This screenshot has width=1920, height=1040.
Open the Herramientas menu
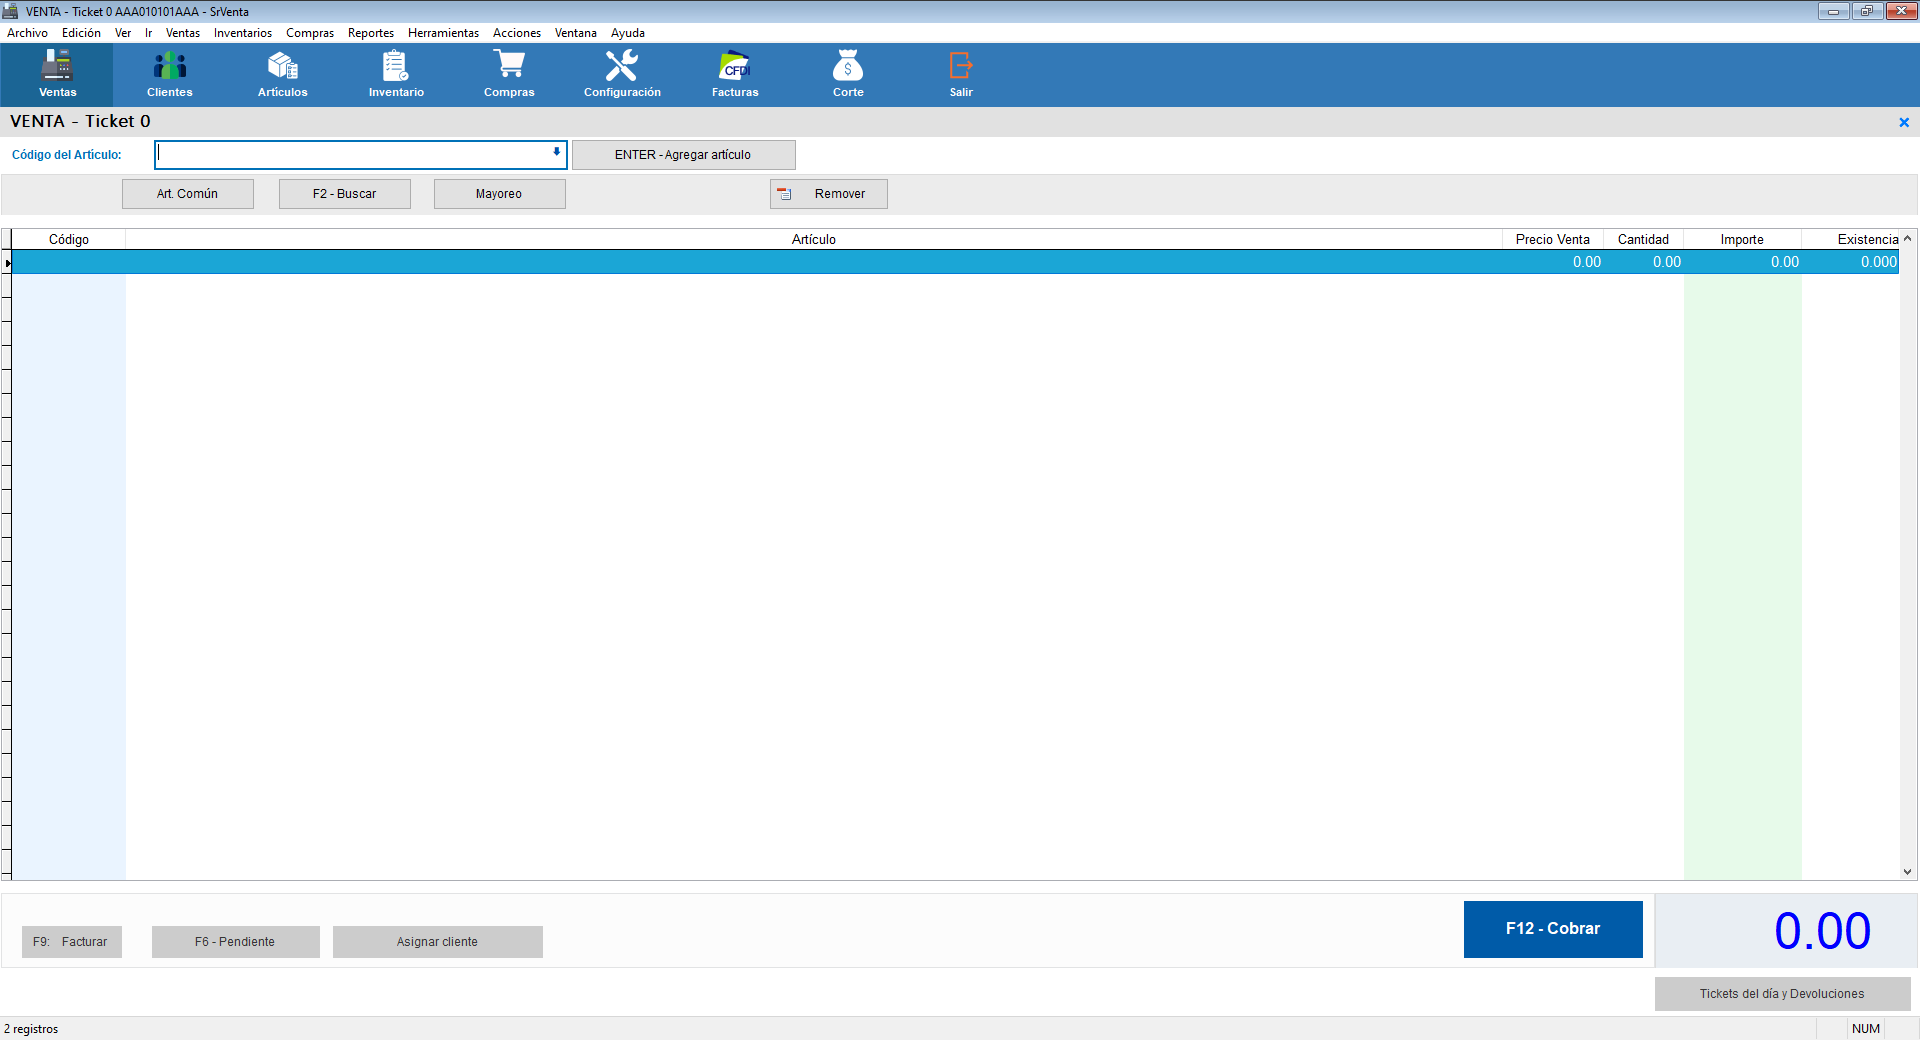coord(443,33)
